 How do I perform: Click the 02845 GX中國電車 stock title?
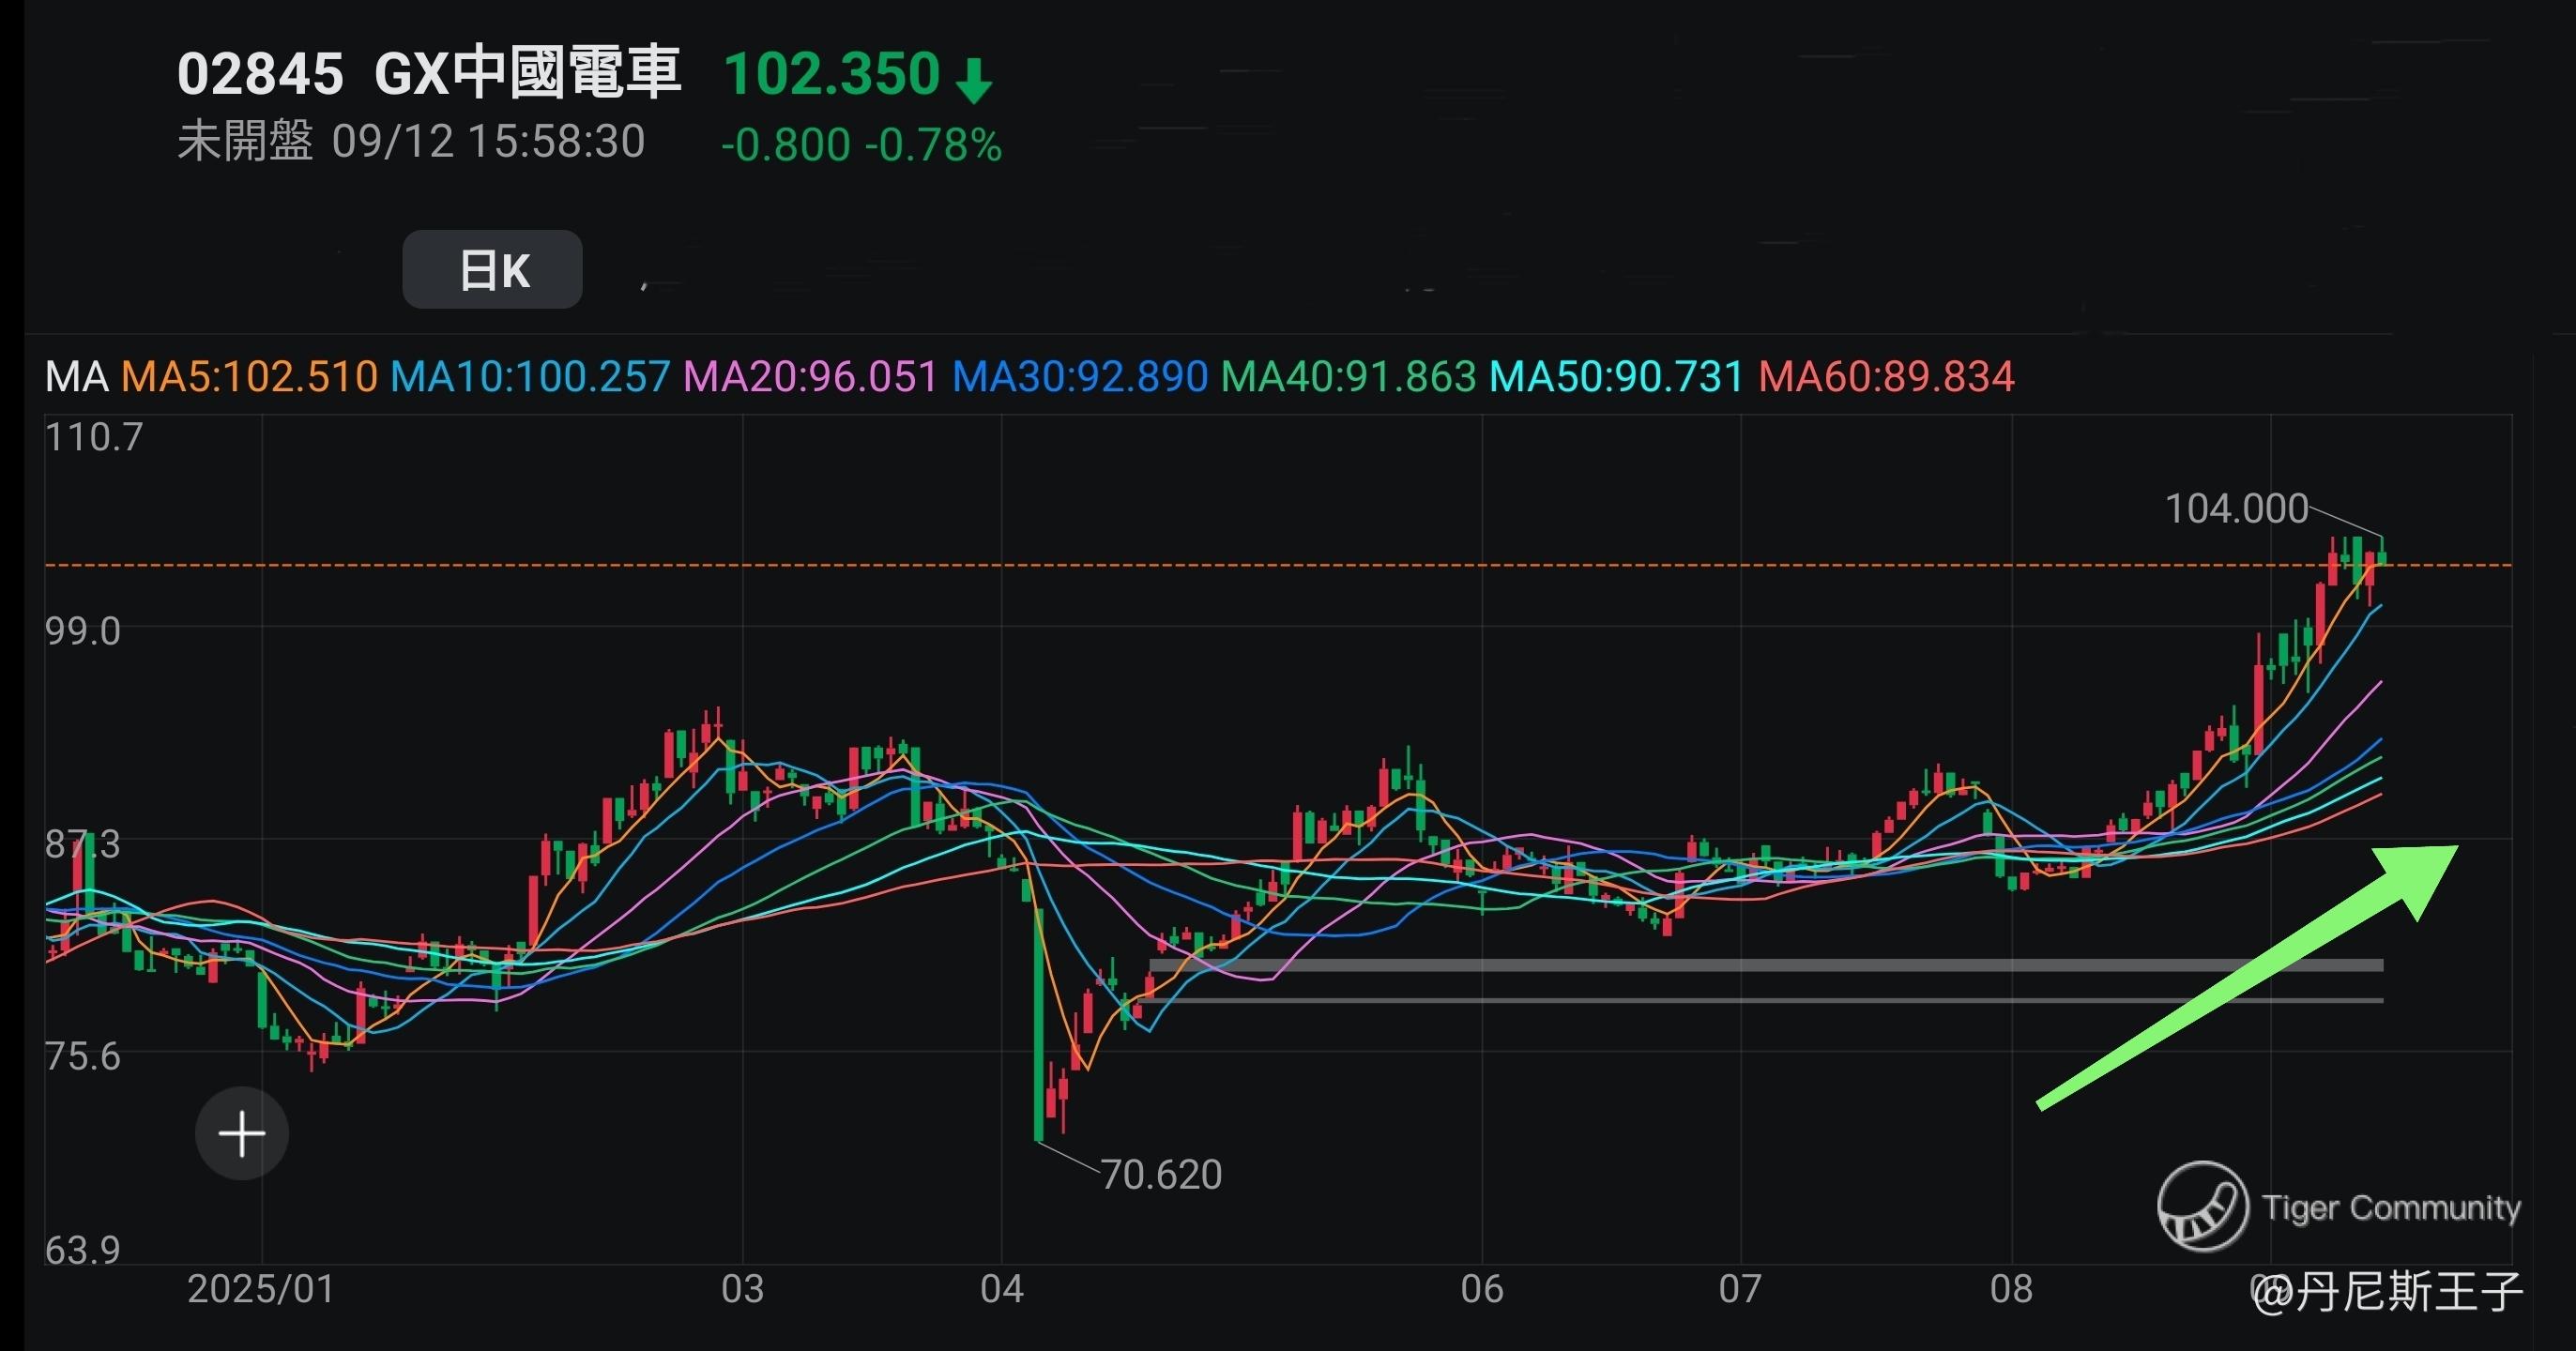[x=429, y=74]
